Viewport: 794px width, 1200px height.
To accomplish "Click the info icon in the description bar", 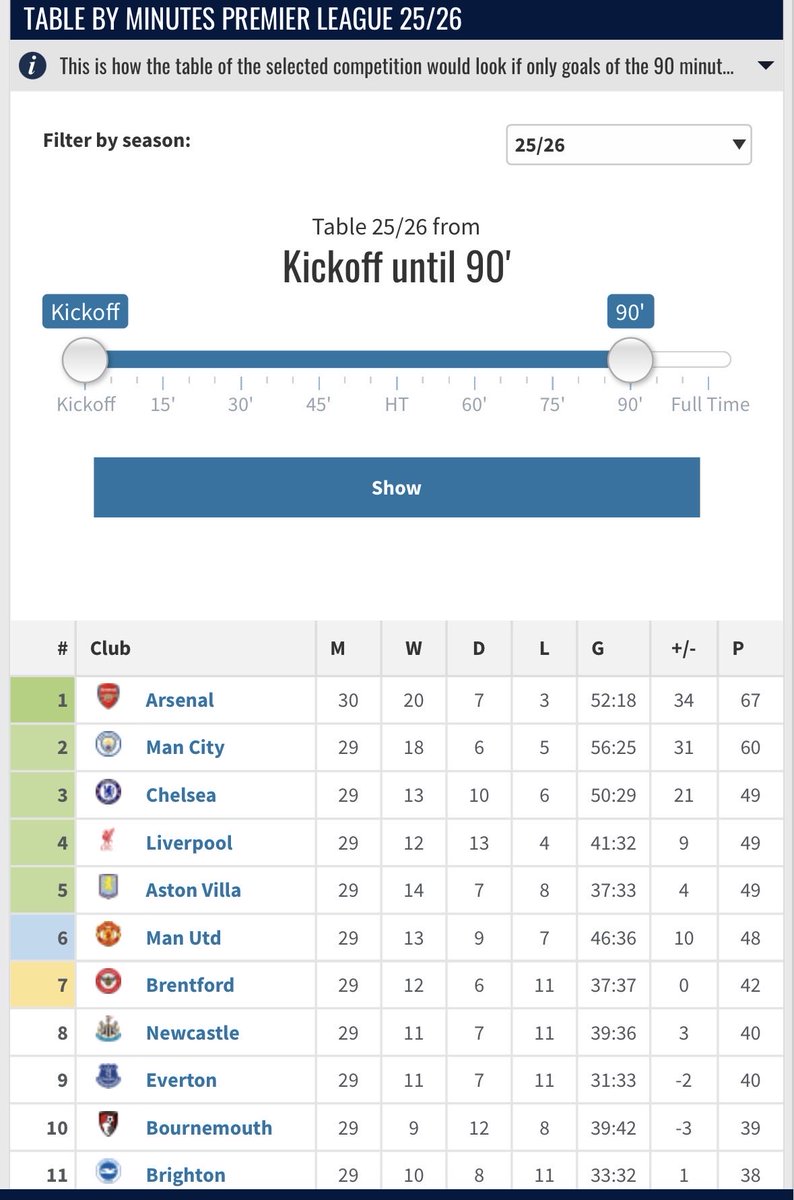I will (x=35, y=67).
